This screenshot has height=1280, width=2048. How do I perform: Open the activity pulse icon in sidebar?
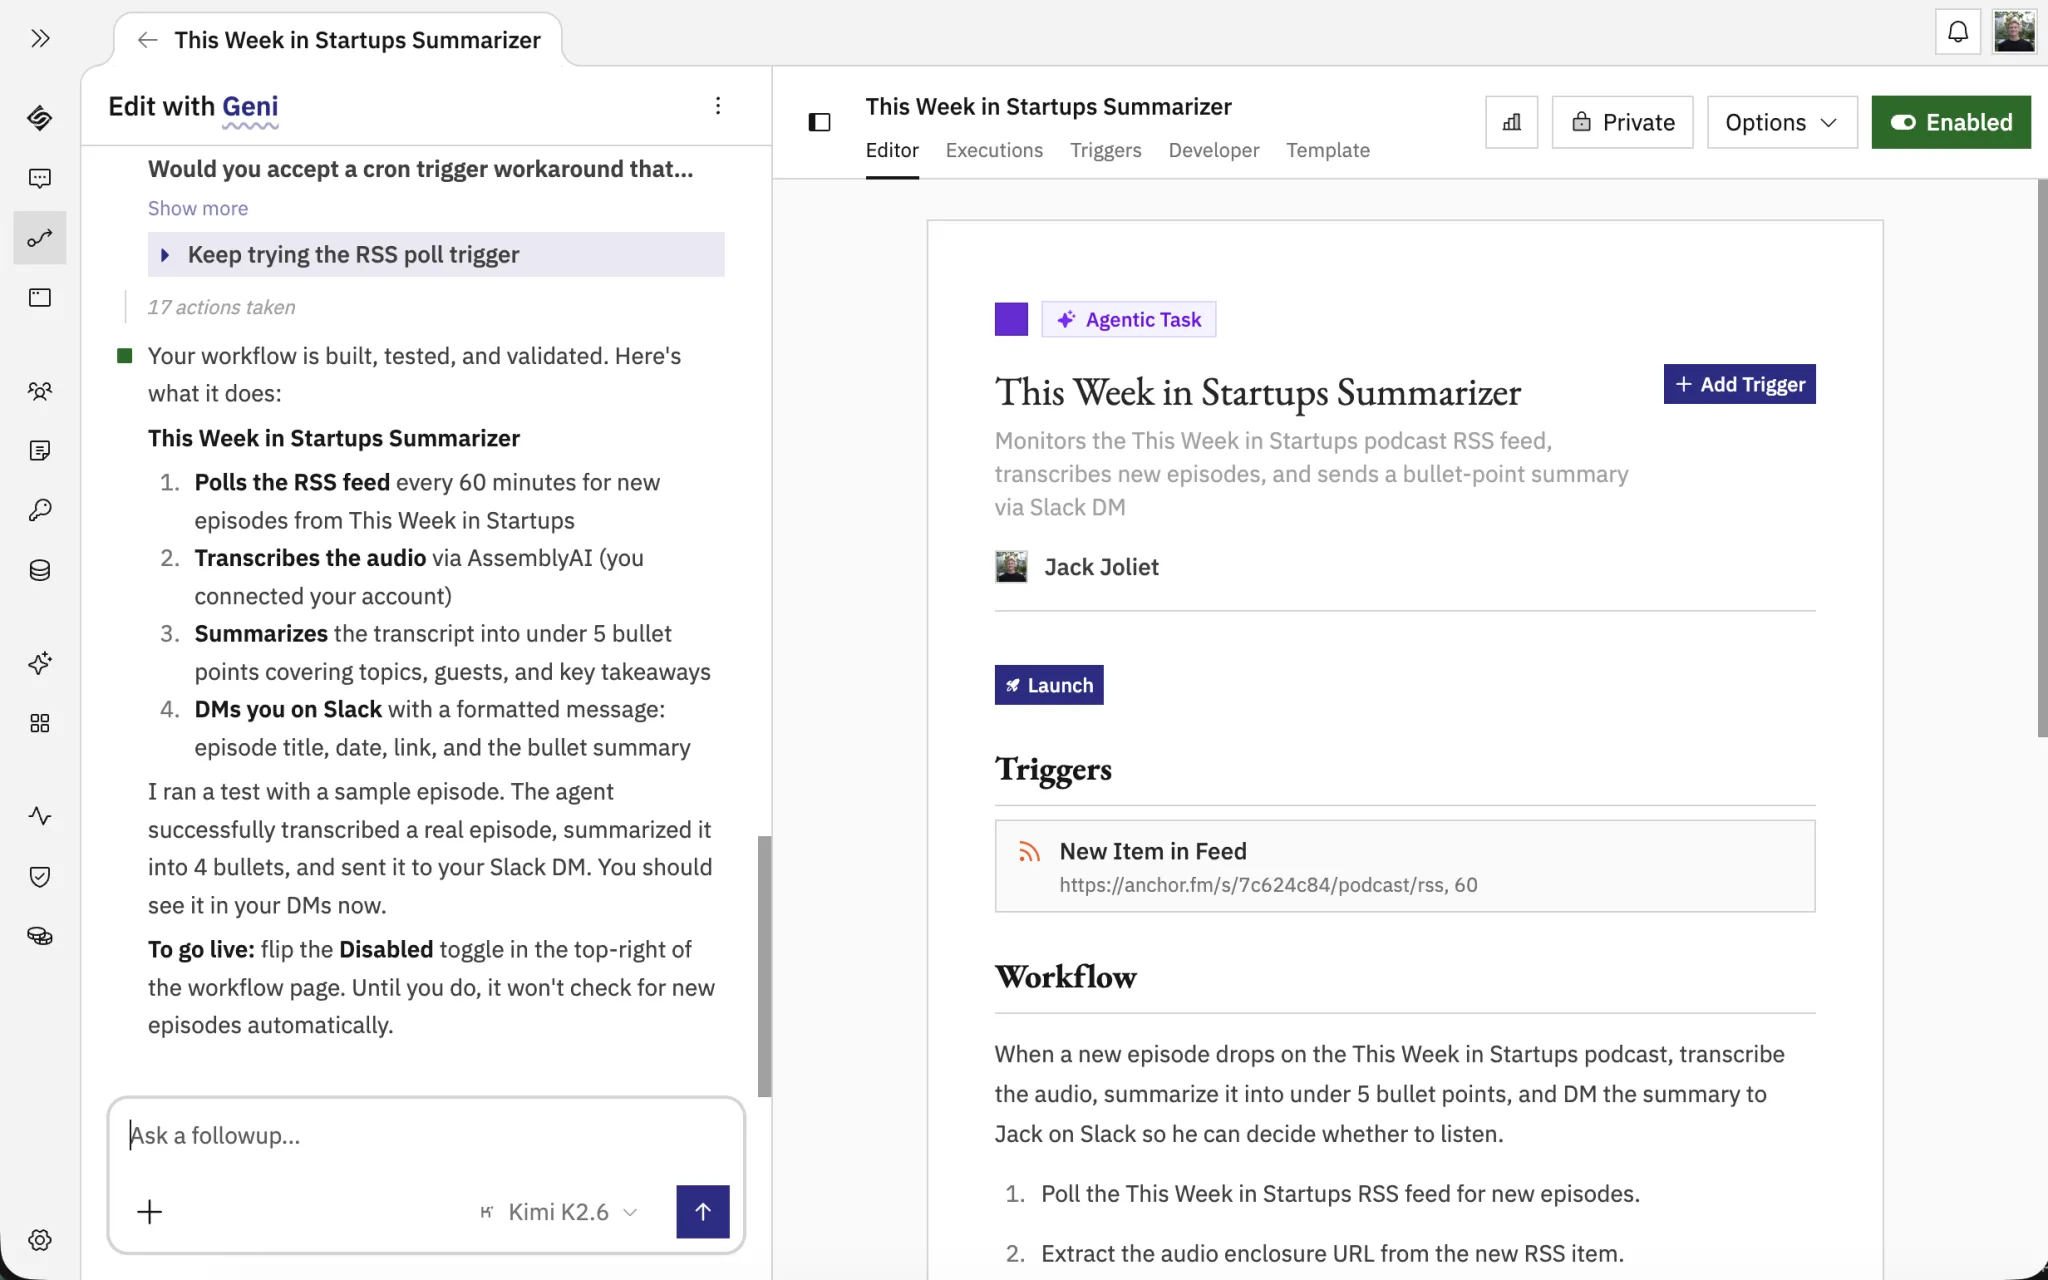[40, 816]
